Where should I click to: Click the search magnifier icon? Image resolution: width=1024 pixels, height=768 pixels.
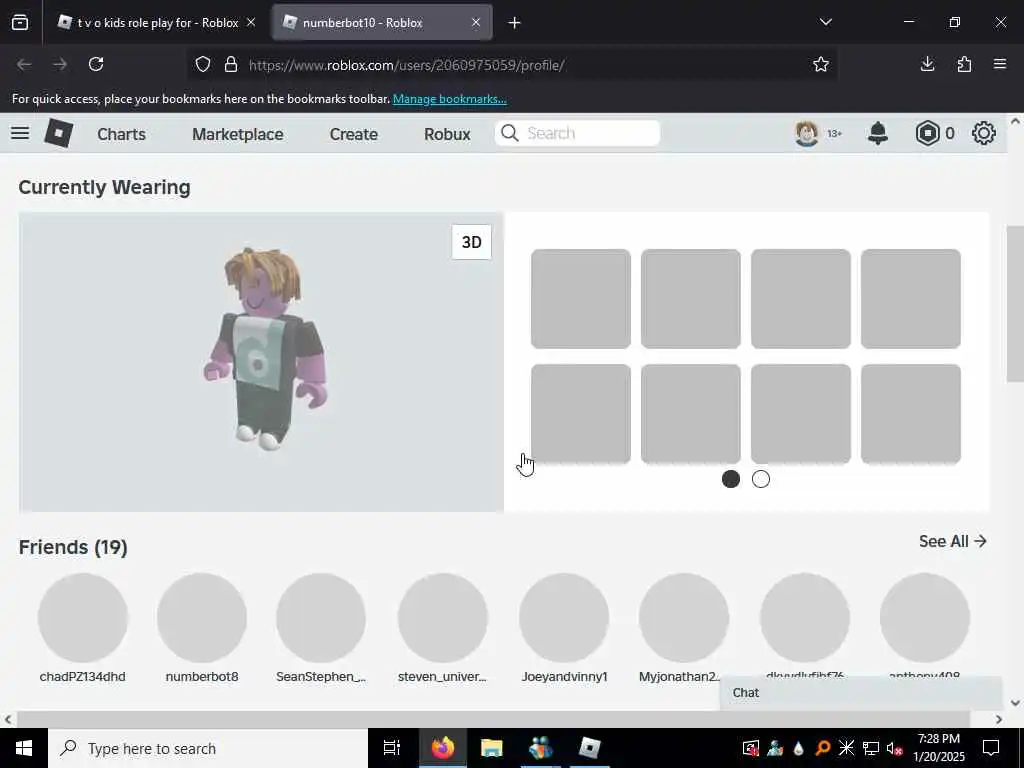point(510,133)
